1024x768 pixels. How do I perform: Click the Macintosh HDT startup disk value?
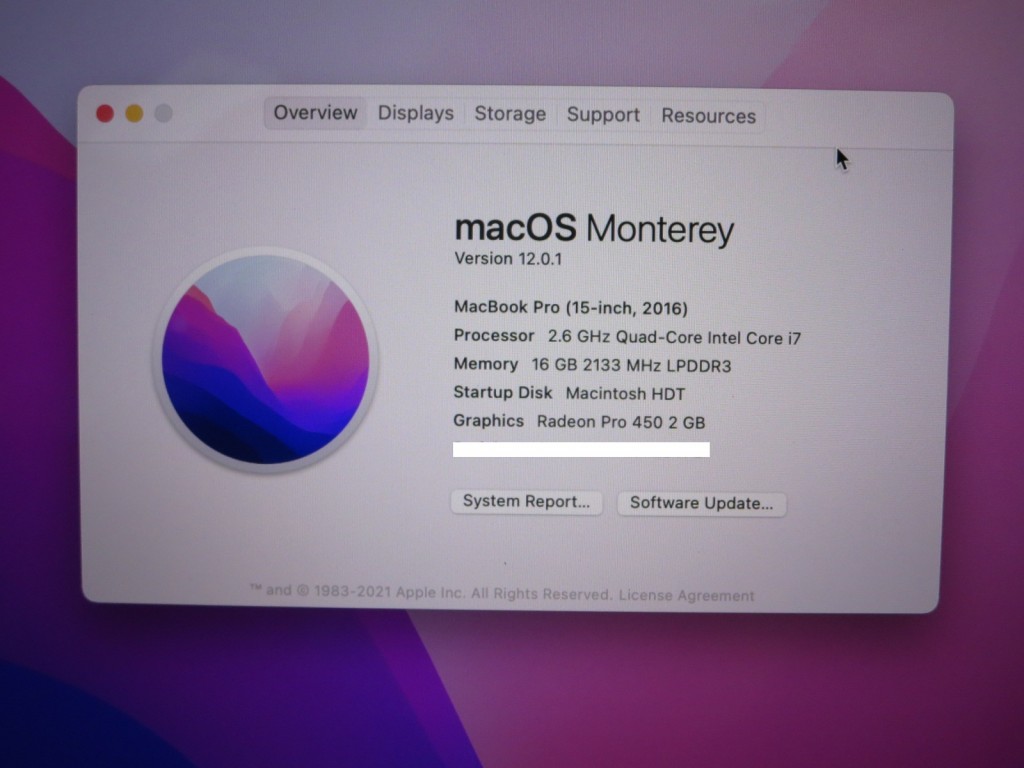pyautogui.click(x=625, y=394)
